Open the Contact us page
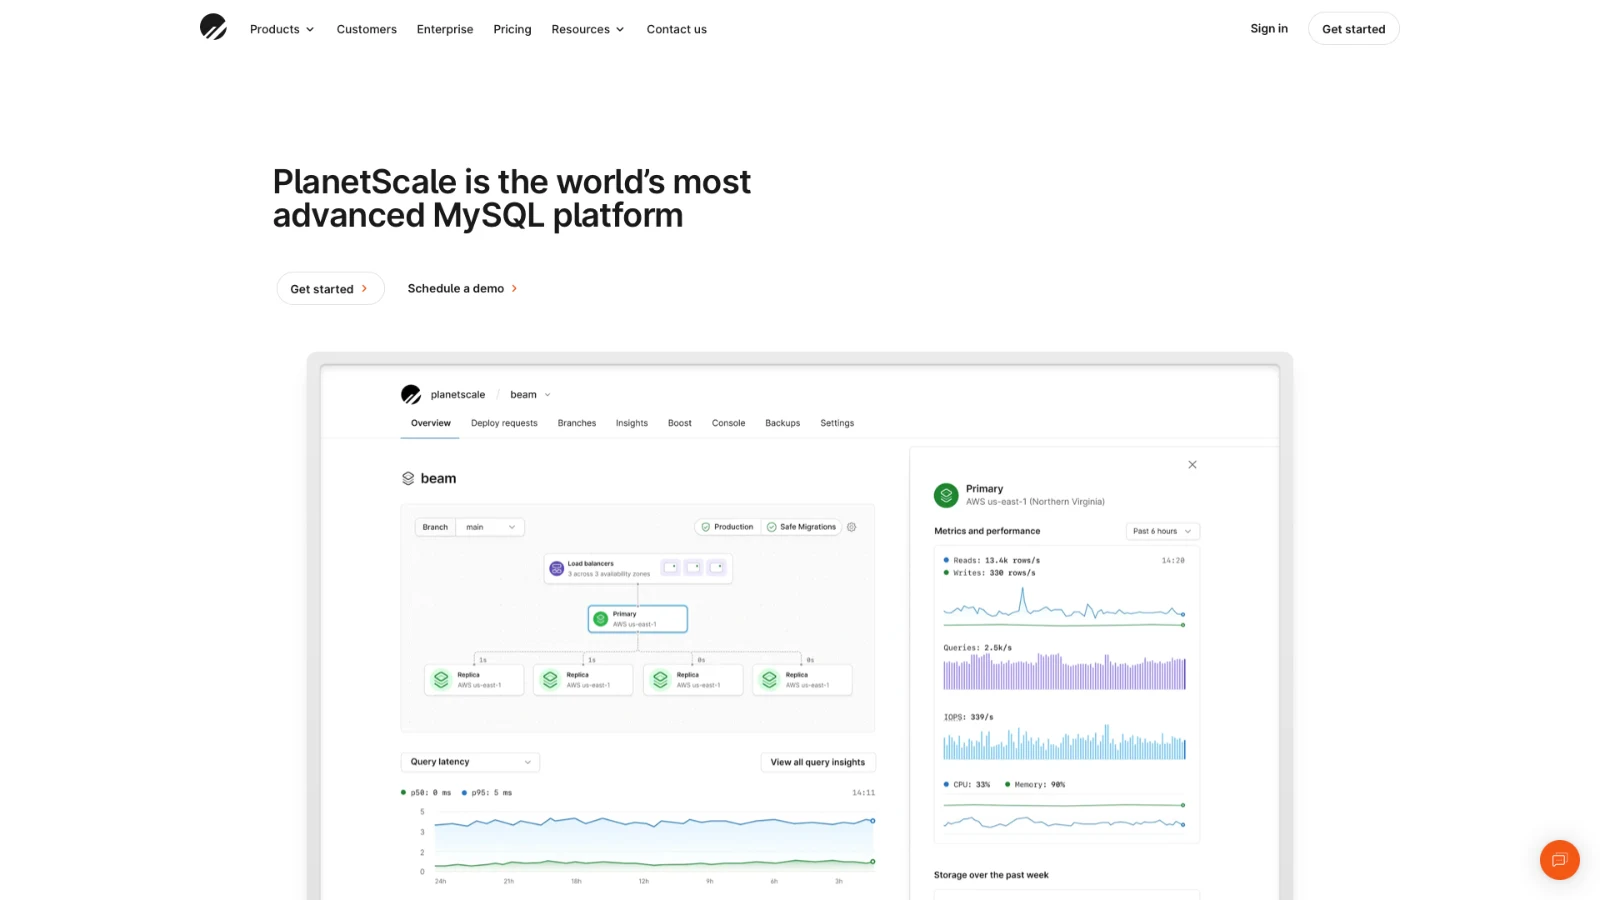Screen dimensions: 1600x900 click(676, 29)
